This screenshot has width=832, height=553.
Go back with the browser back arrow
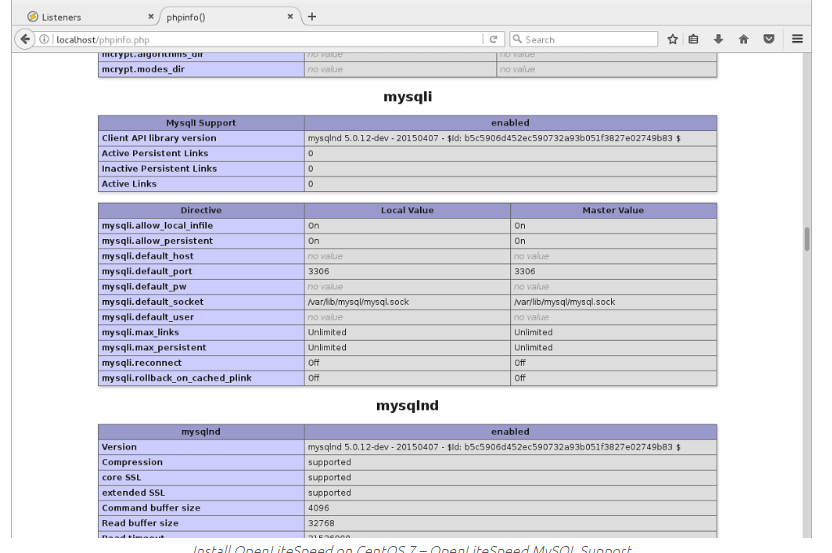click(x=24, y=39)
